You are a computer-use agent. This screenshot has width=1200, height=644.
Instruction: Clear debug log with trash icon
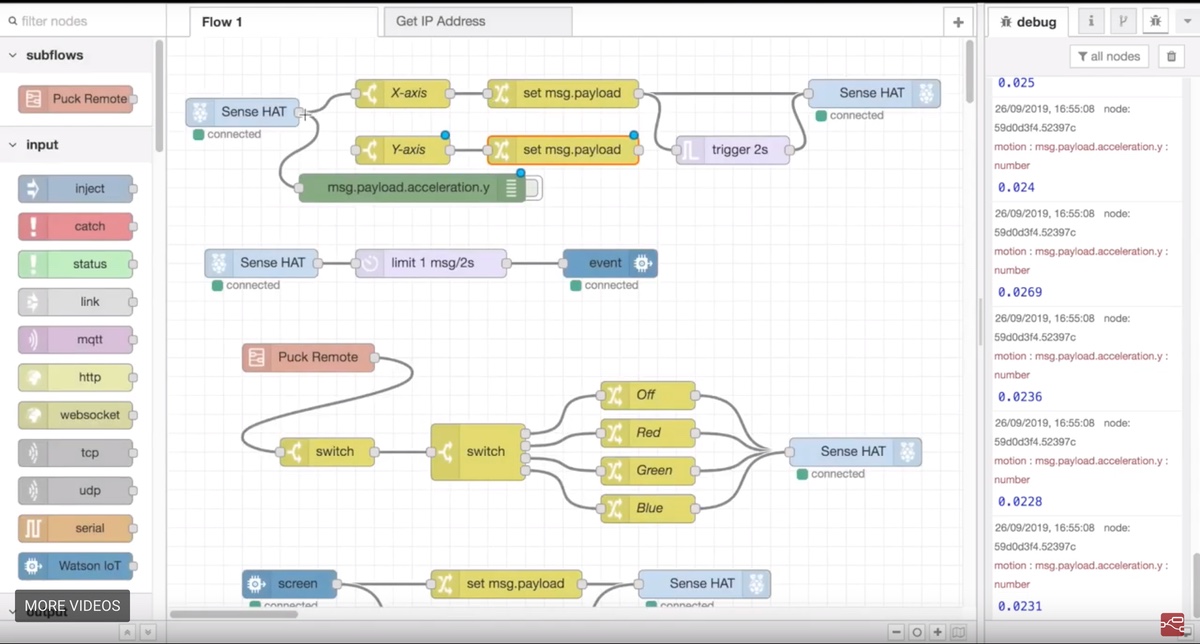[1171, 56]
